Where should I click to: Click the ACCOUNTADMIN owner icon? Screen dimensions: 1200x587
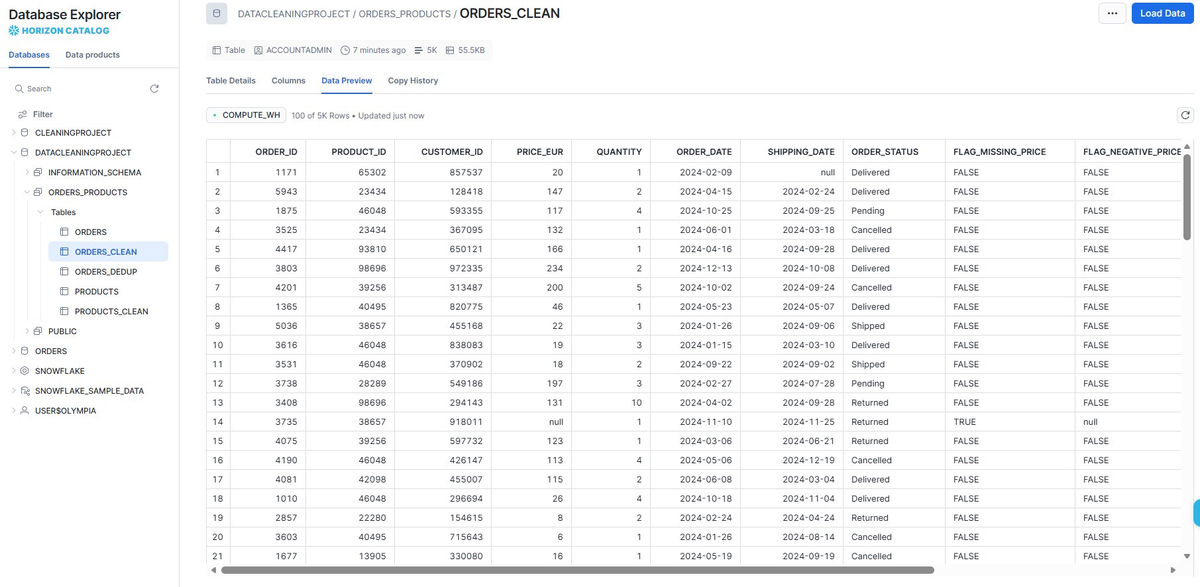coord(258,50)
